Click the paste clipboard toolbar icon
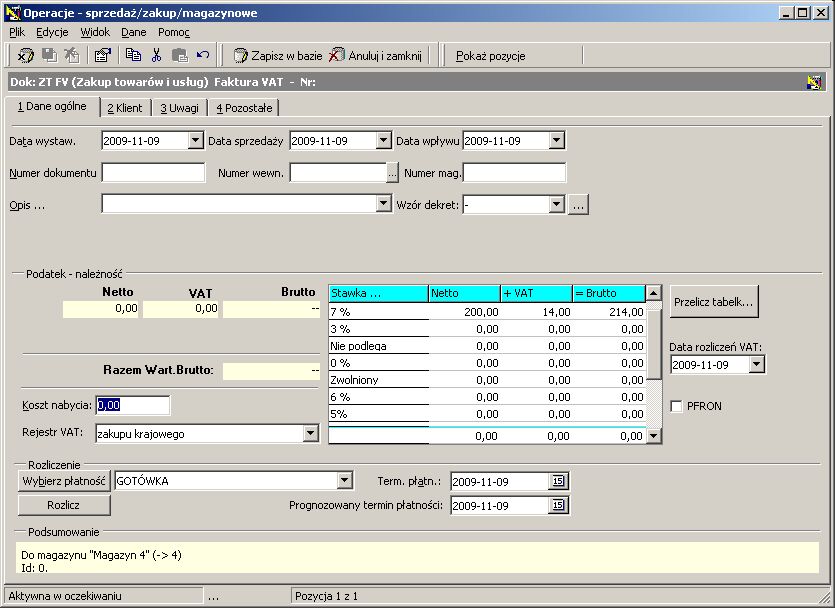 pos(179,55)
